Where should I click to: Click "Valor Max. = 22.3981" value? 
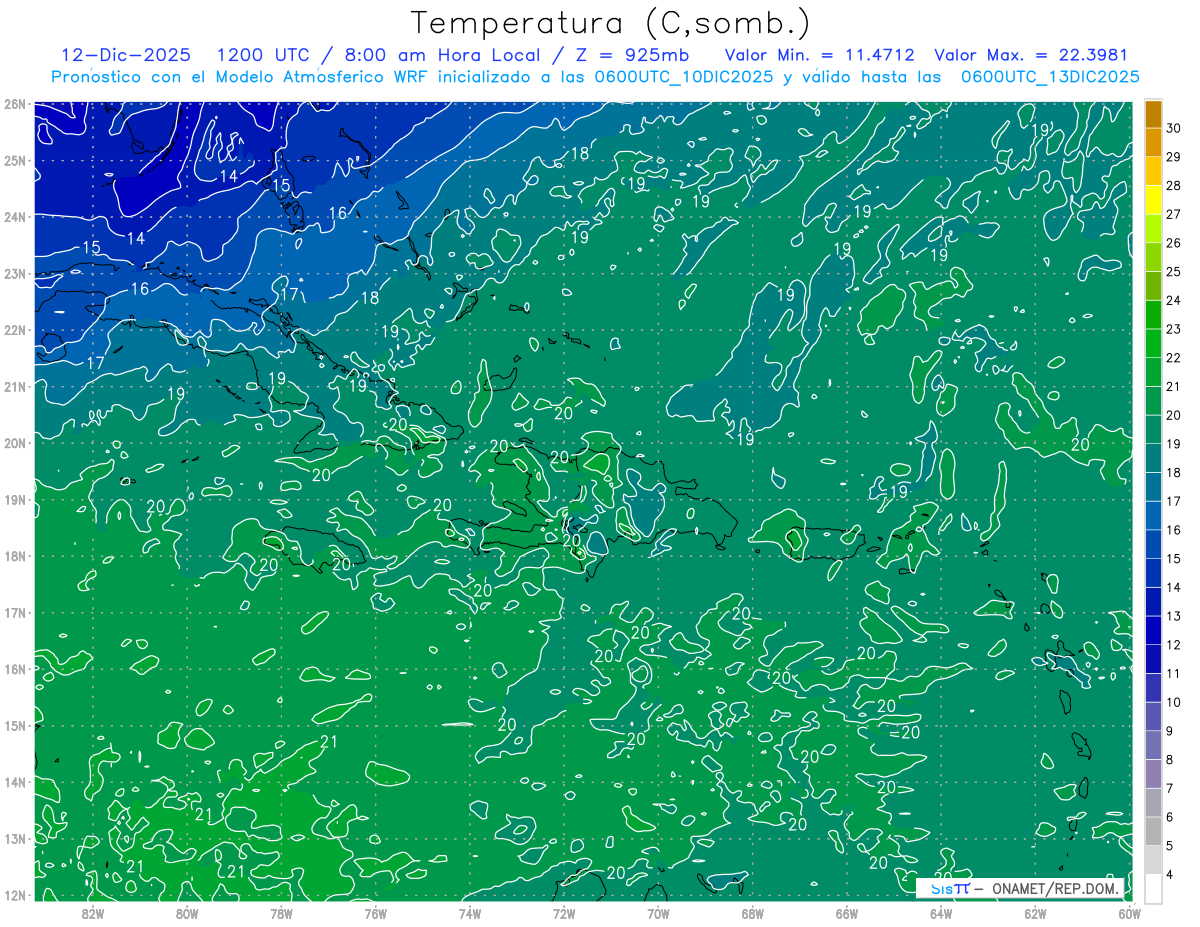coord(1031,55)
